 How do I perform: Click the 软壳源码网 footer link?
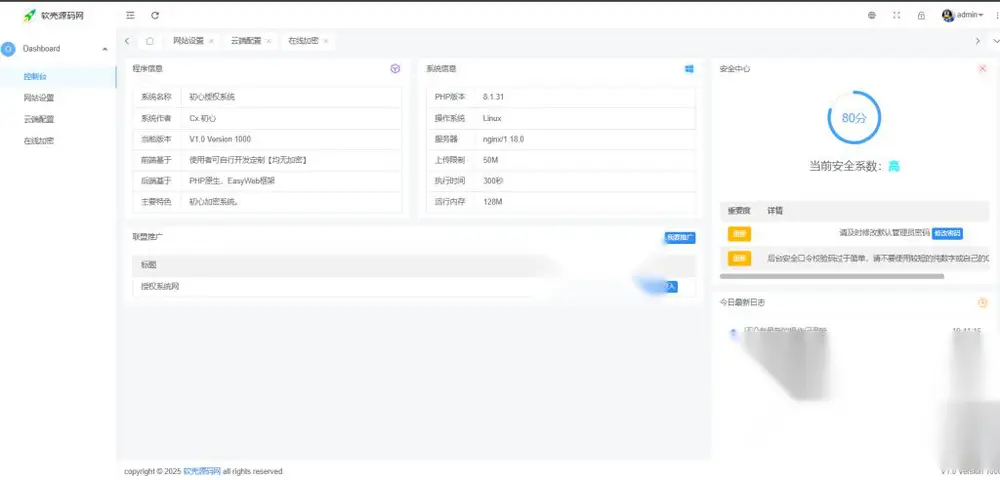click(x=202, y=472)
